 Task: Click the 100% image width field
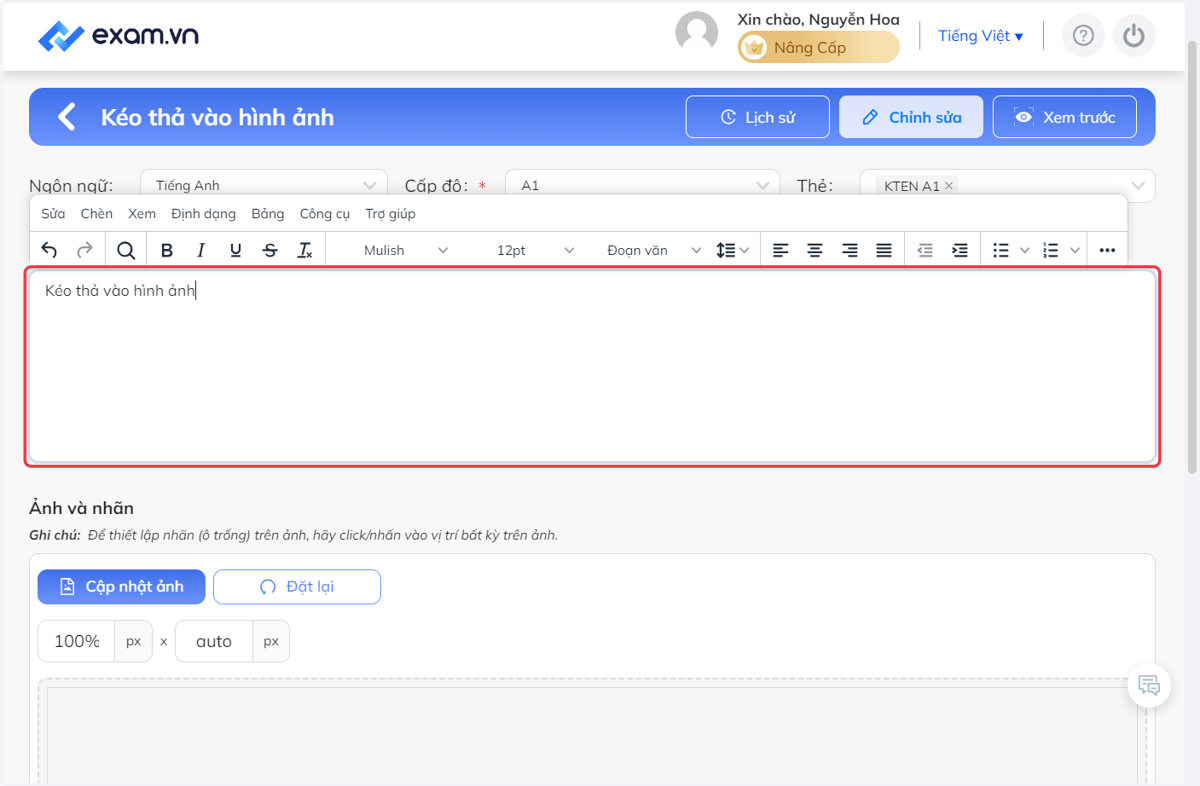tap(77, 641)
